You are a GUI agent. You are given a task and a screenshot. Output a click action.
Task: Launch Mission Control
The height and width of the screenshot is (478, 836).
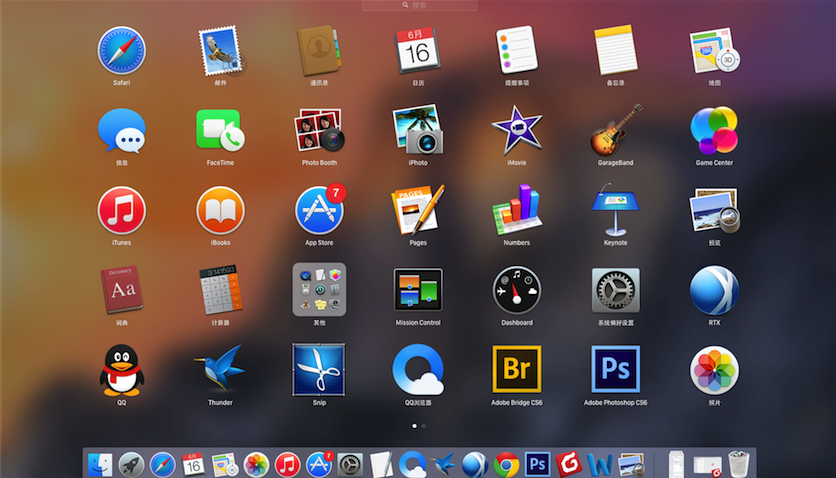pyautogui.click(x=418, y=290)
